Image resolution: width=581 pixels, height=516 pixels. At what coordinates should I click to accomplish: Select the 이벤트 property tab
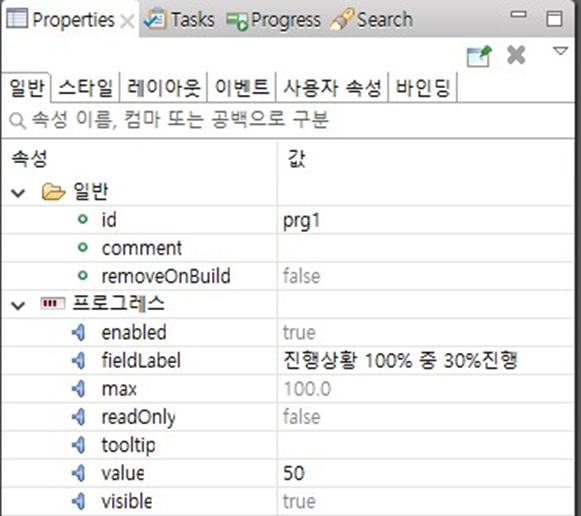[242, 88]
